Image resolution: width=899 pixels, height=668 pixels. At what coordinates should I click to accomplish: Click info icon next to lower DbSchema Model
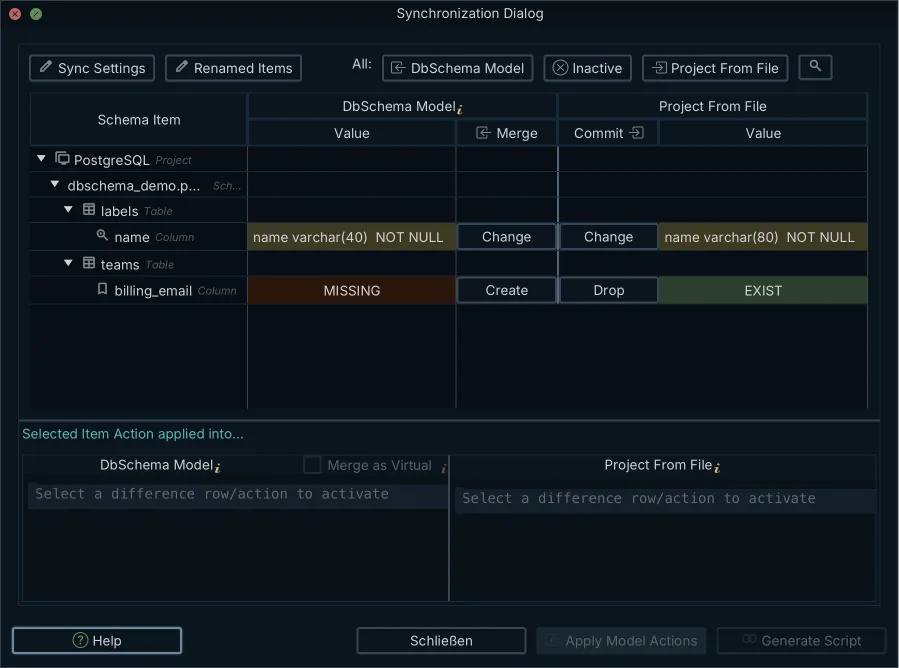click(218, 468)
